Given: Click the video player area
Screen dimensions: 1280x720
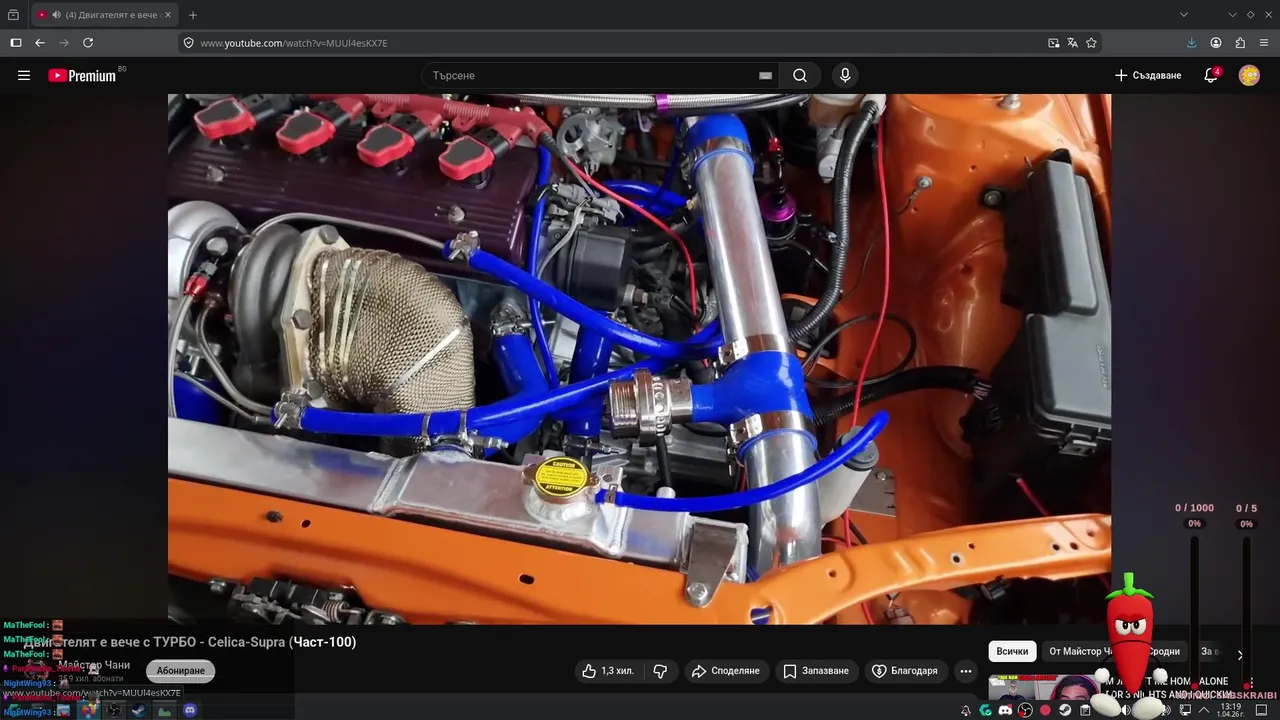Looking at the screenshot, I should [639, 359].
